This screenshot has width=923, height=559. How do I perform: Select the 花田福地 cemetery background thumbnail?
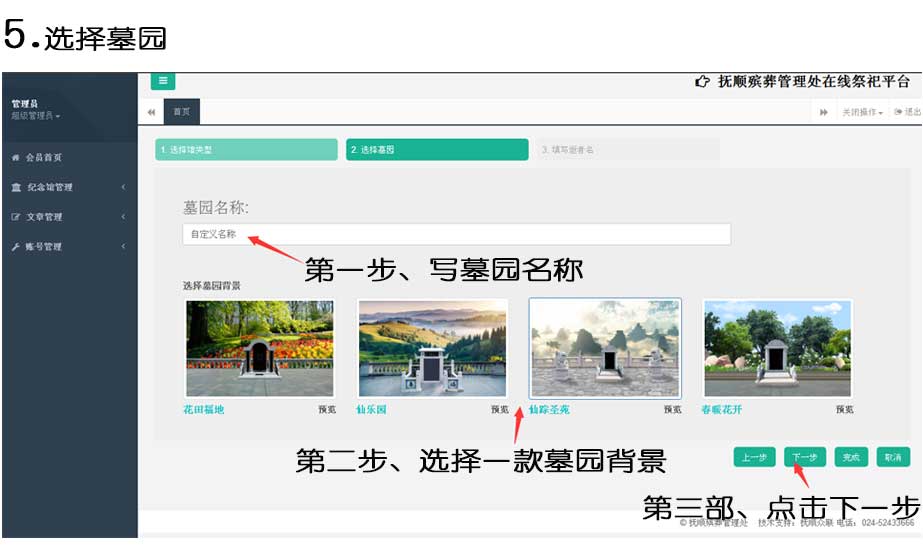pos(260,348)
